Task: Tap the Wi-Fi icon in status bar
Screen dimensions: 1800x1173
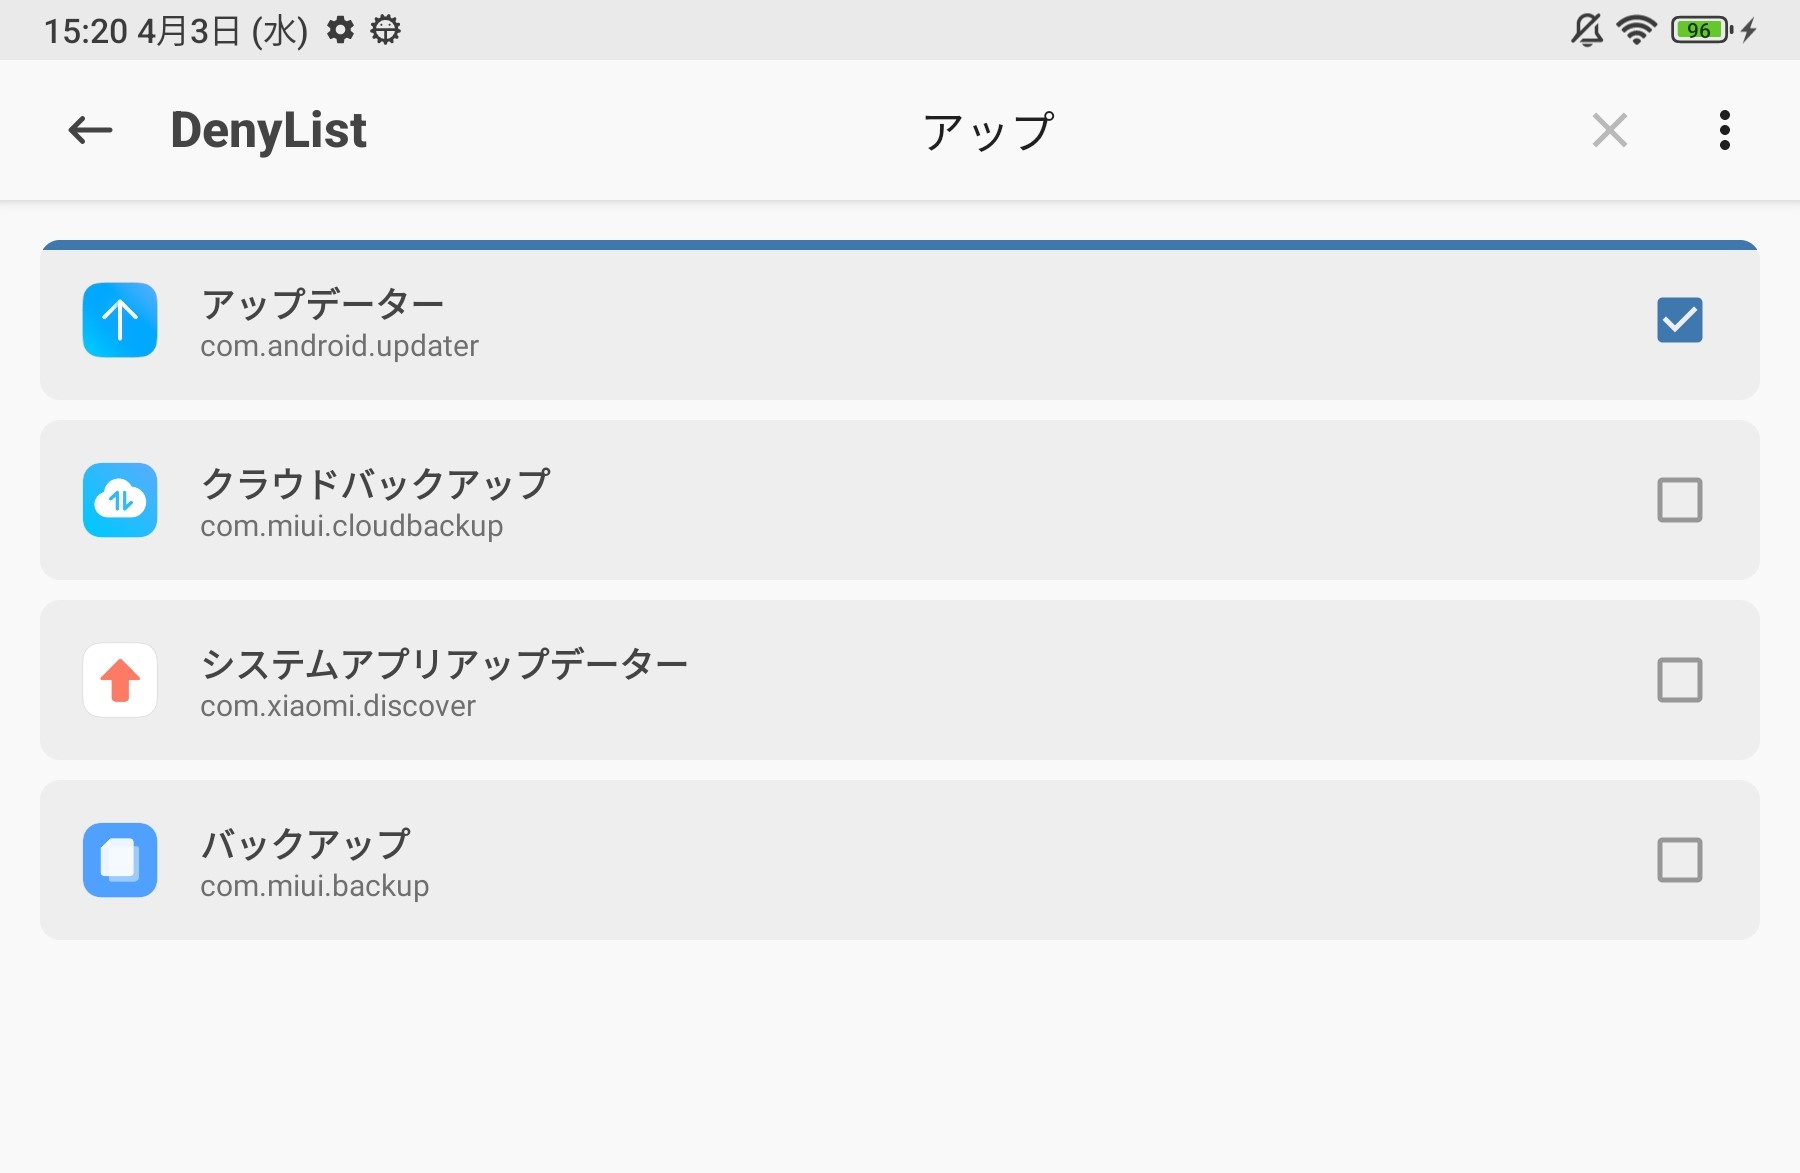Action: (x=1636, y=30)
